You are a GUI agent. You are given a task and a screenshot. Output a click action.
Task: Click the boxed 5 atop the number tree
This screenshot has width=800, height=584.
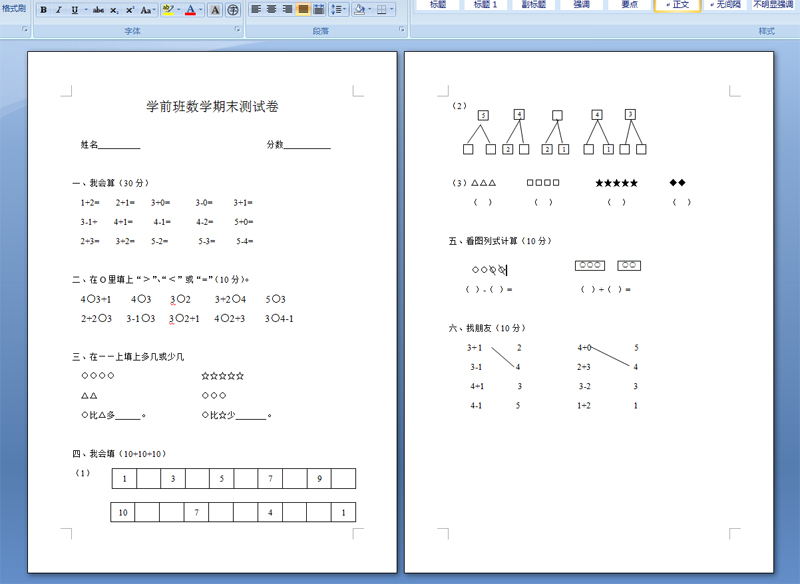(483, 115)
